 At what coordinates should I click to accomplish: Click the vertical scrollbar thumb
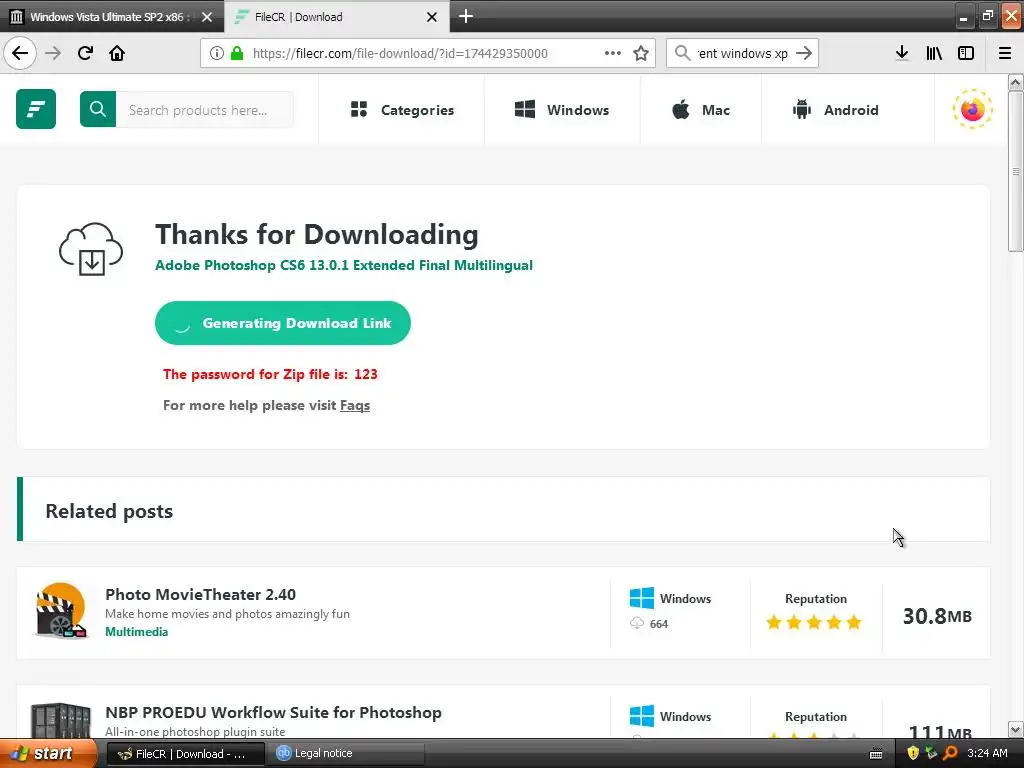pos(1015,171)
